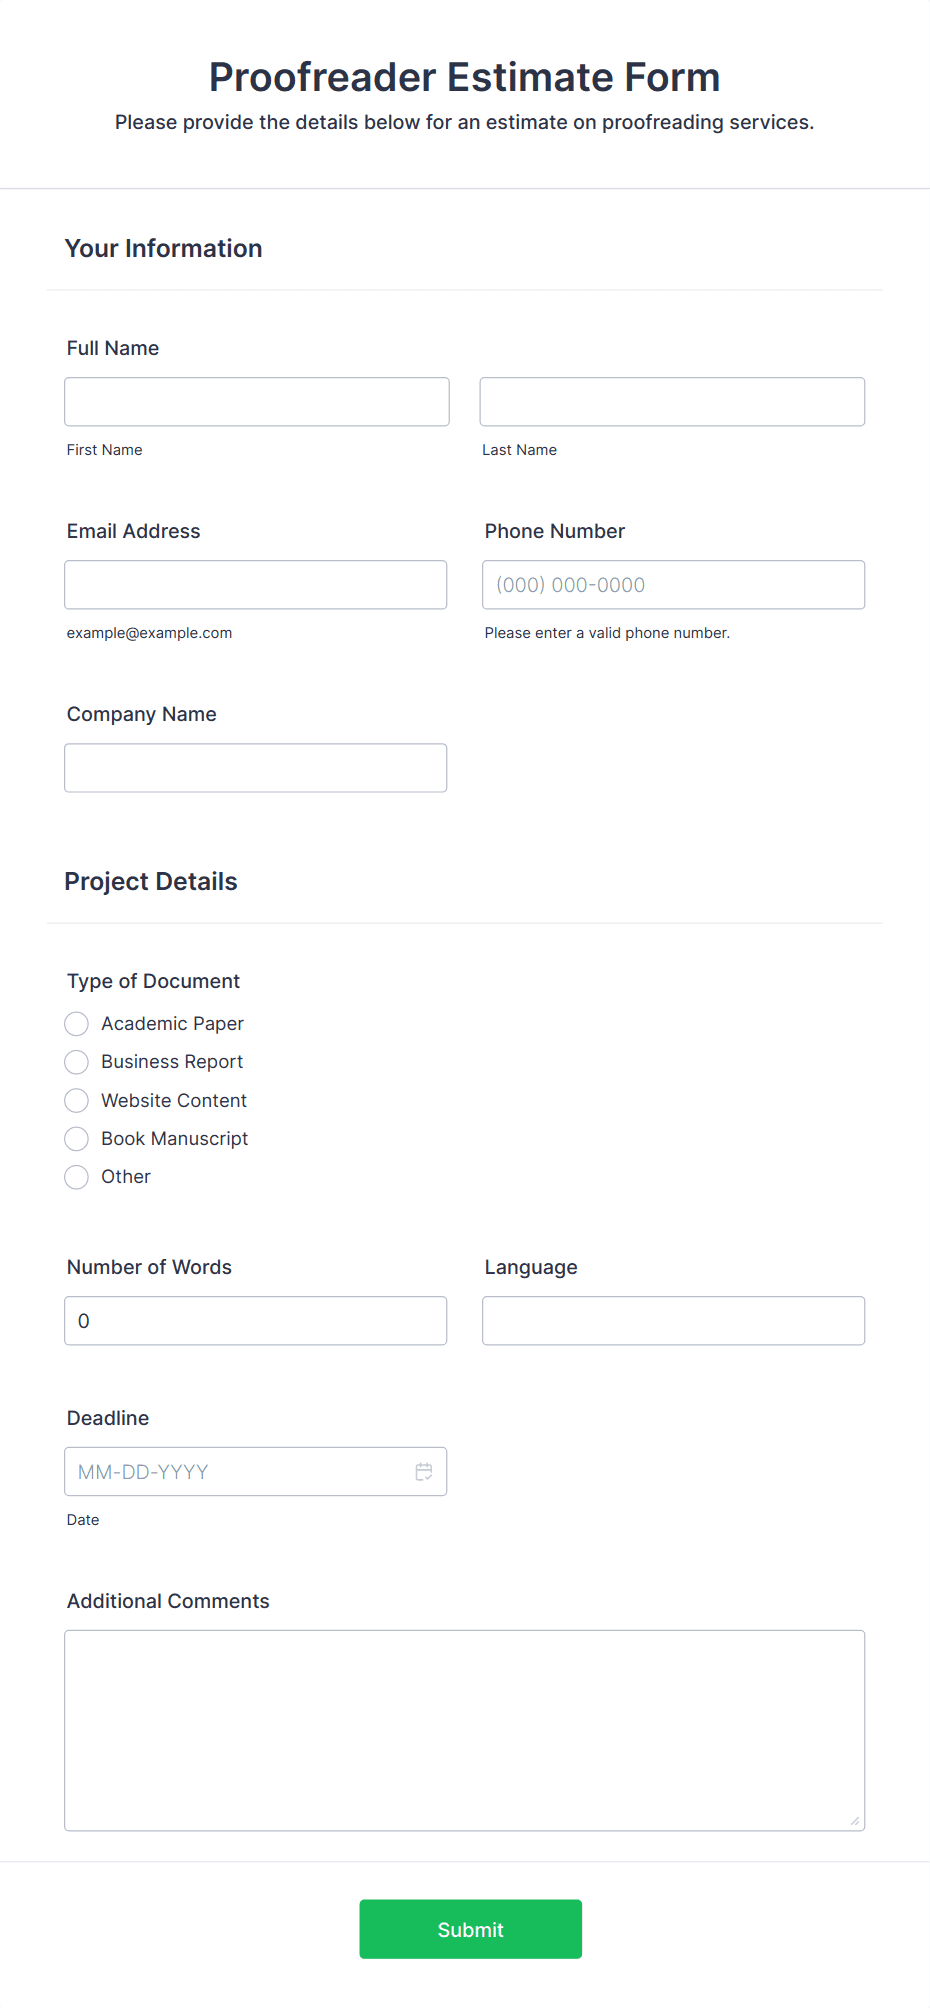Viewport: 930px width, 2008px height.
Task: Open the calendar picker for Deadline
Action: (424, 1471)
